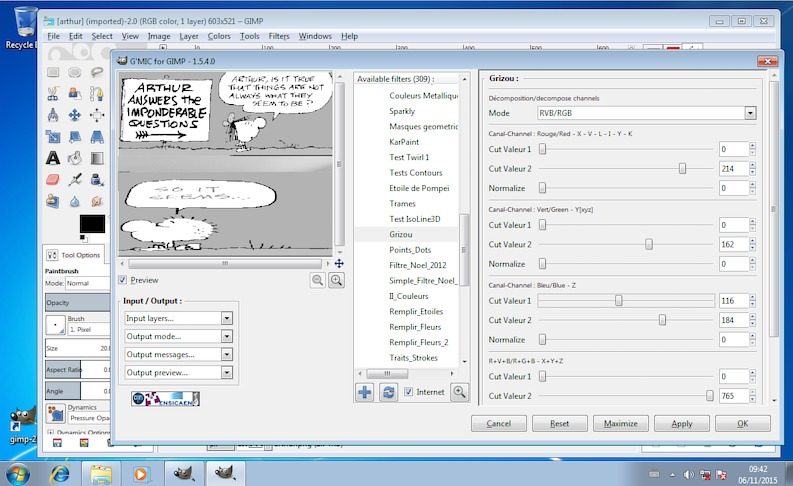Click the Blue channel Cut Valeur 1 slider
793x486 pixels.
coord(626,301)
